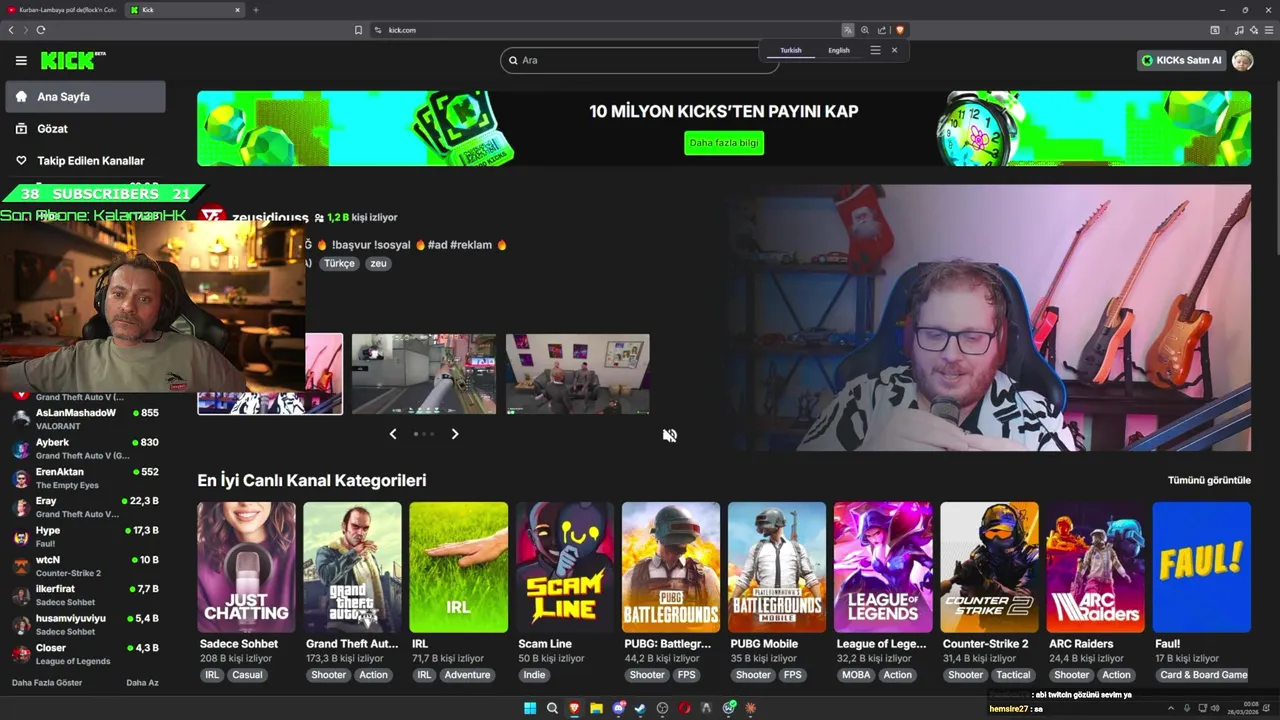Click the zeu tag on featured stream
The image size is (1280, 720).
378,264
